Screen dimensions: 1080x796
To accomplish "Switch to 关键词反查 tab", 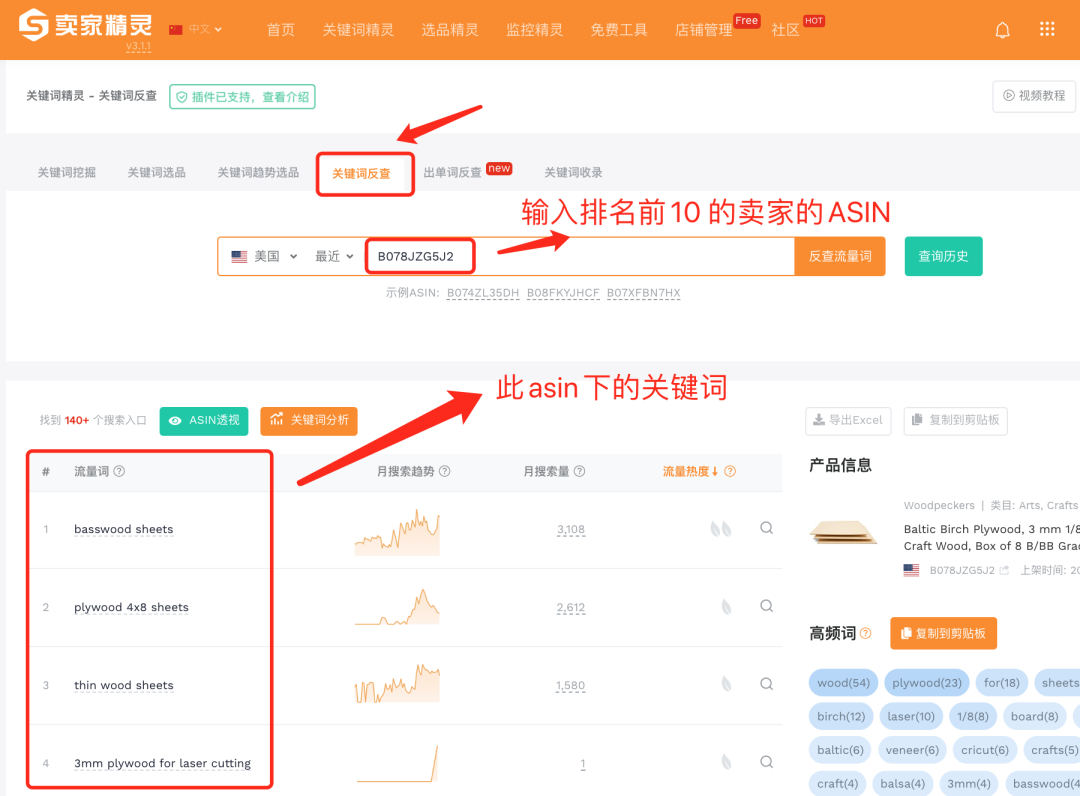I will pos(362,174).
